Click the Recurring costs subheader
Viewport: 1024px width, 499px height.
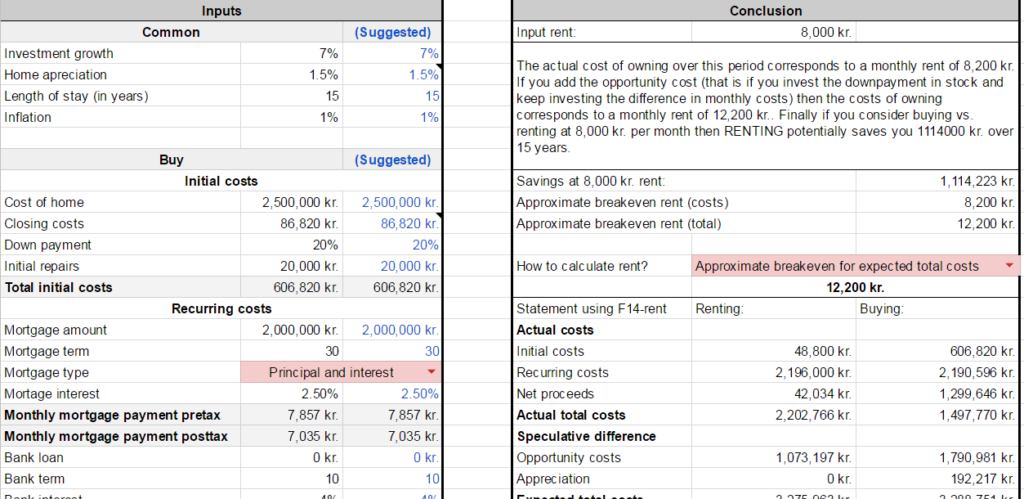pos(221,308)
